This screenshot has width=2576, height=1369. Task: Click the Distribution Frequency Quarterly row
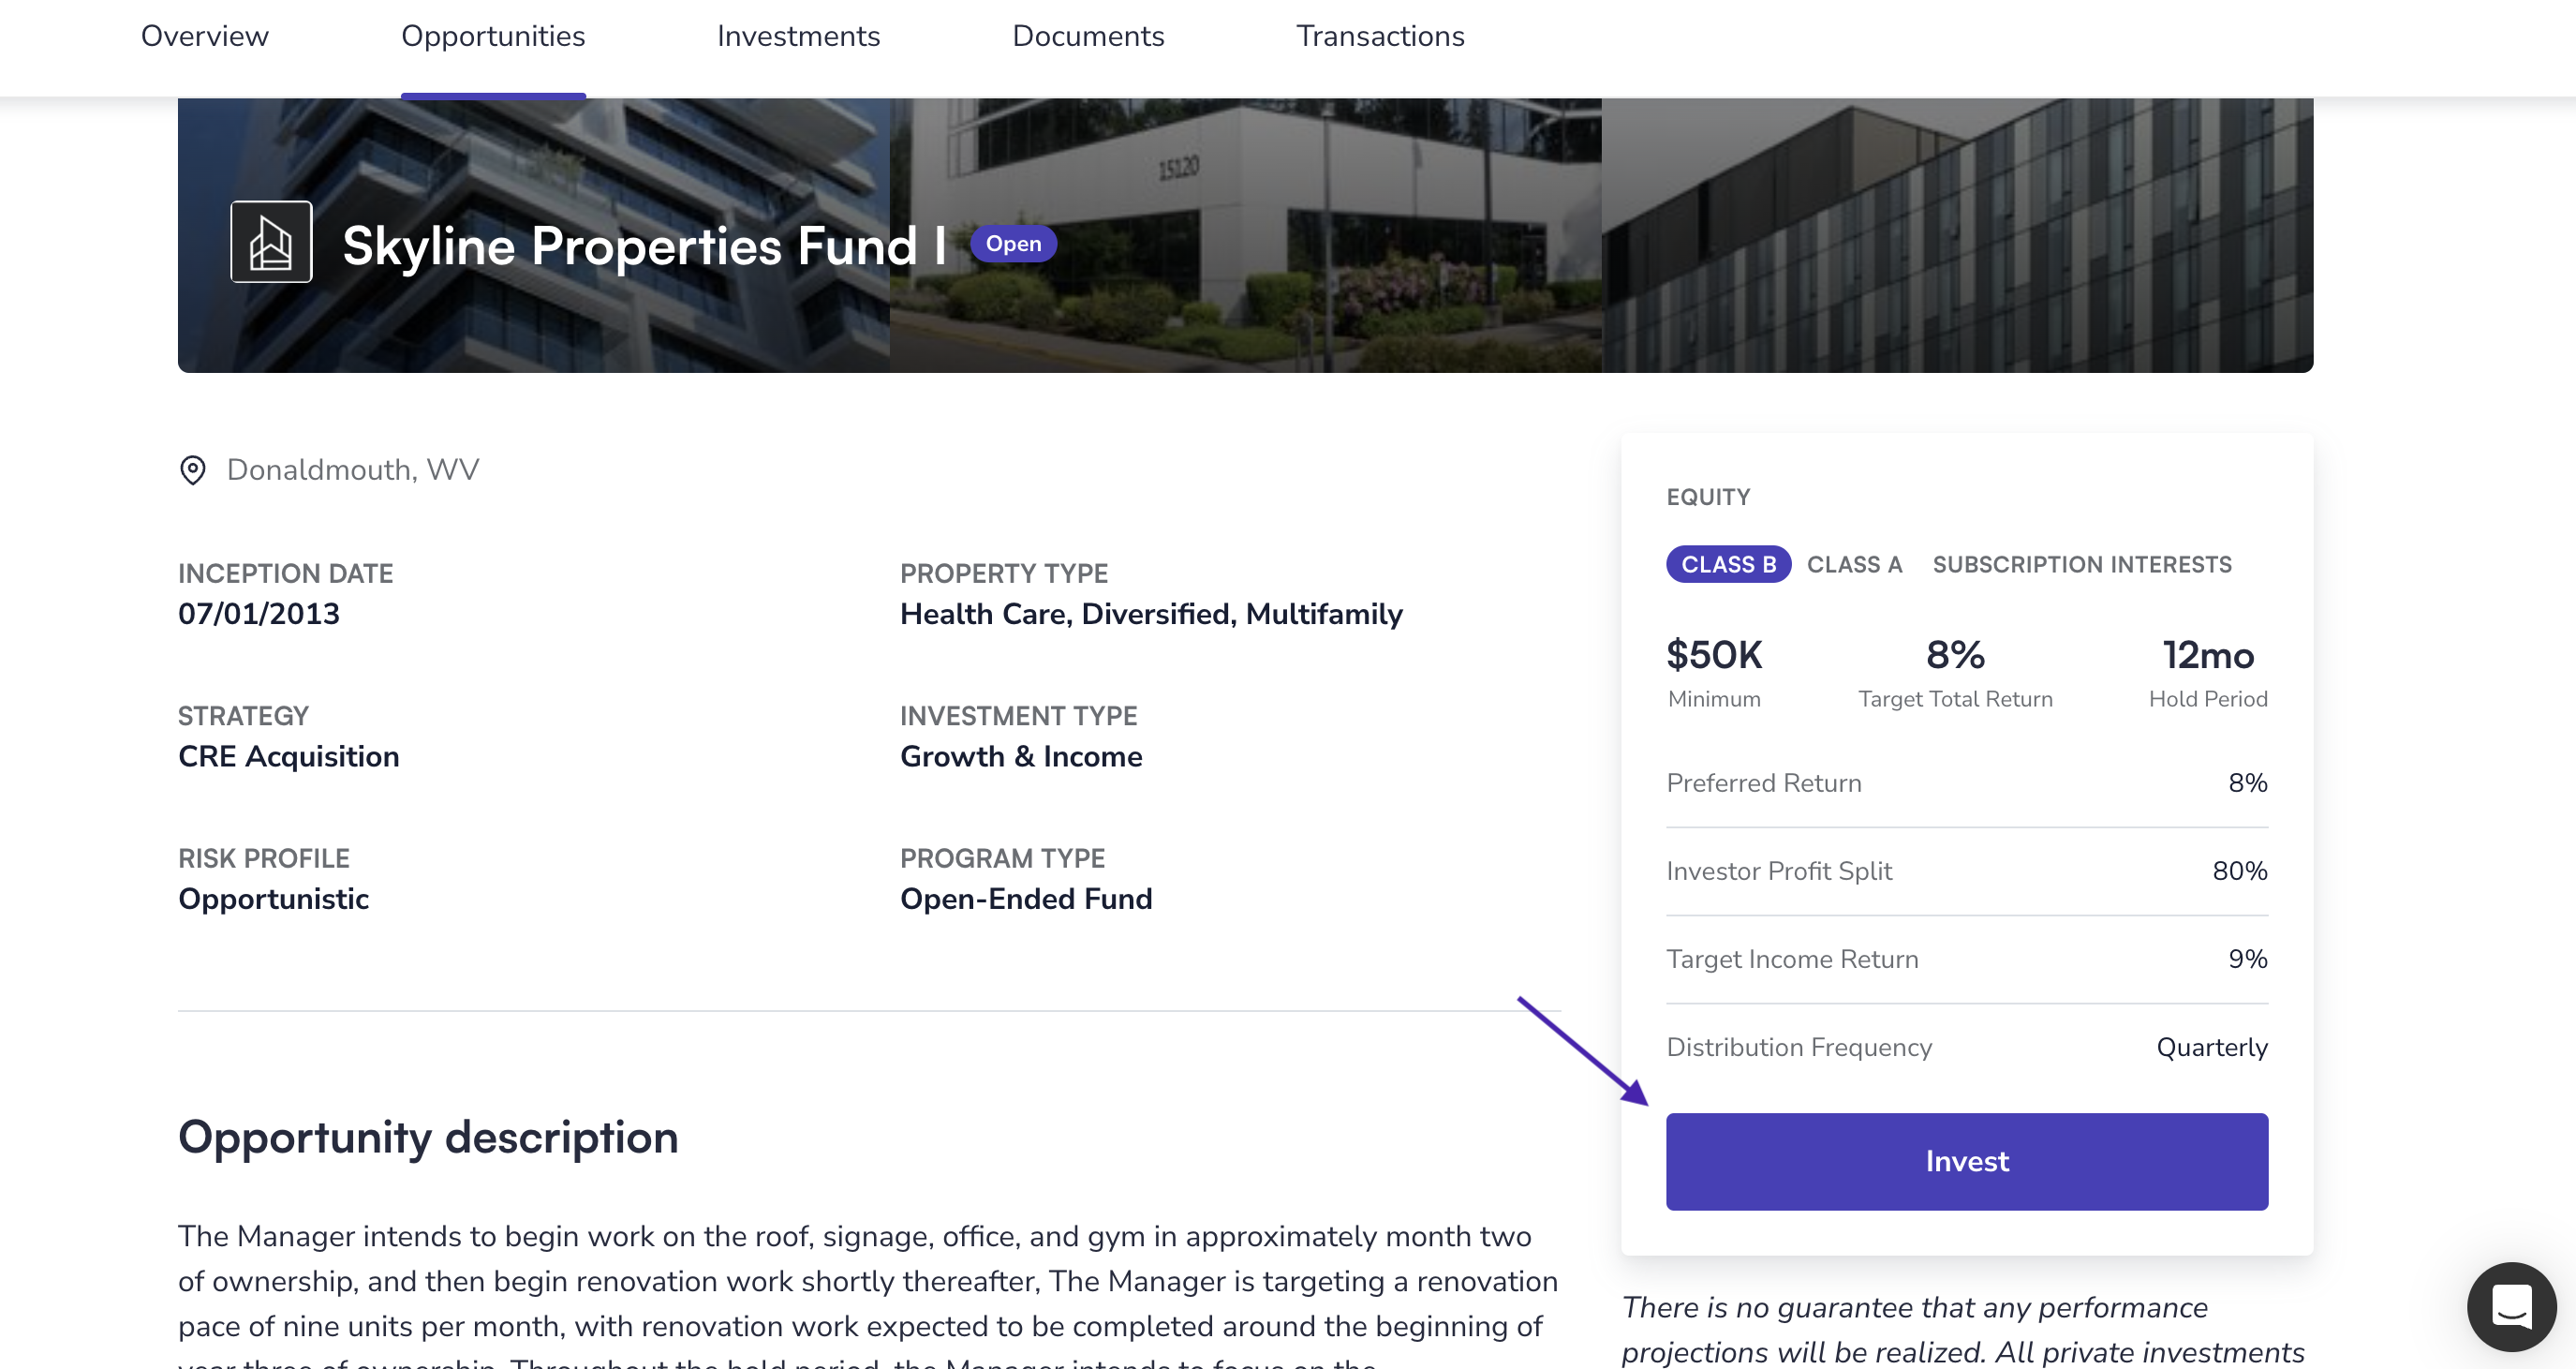click(1966, 1047)
